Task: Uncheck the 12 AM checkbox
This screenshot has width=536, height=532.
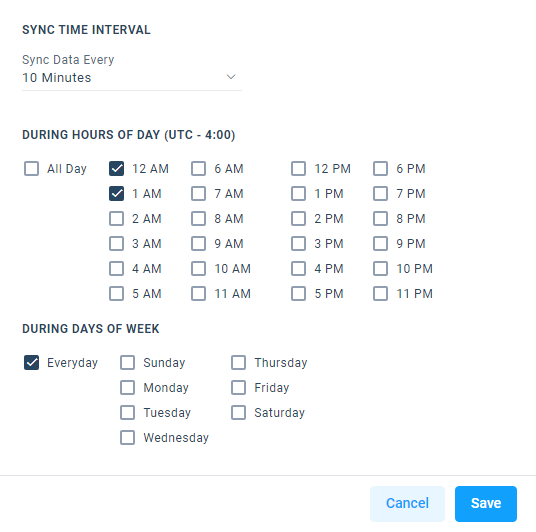Action: 117,169
